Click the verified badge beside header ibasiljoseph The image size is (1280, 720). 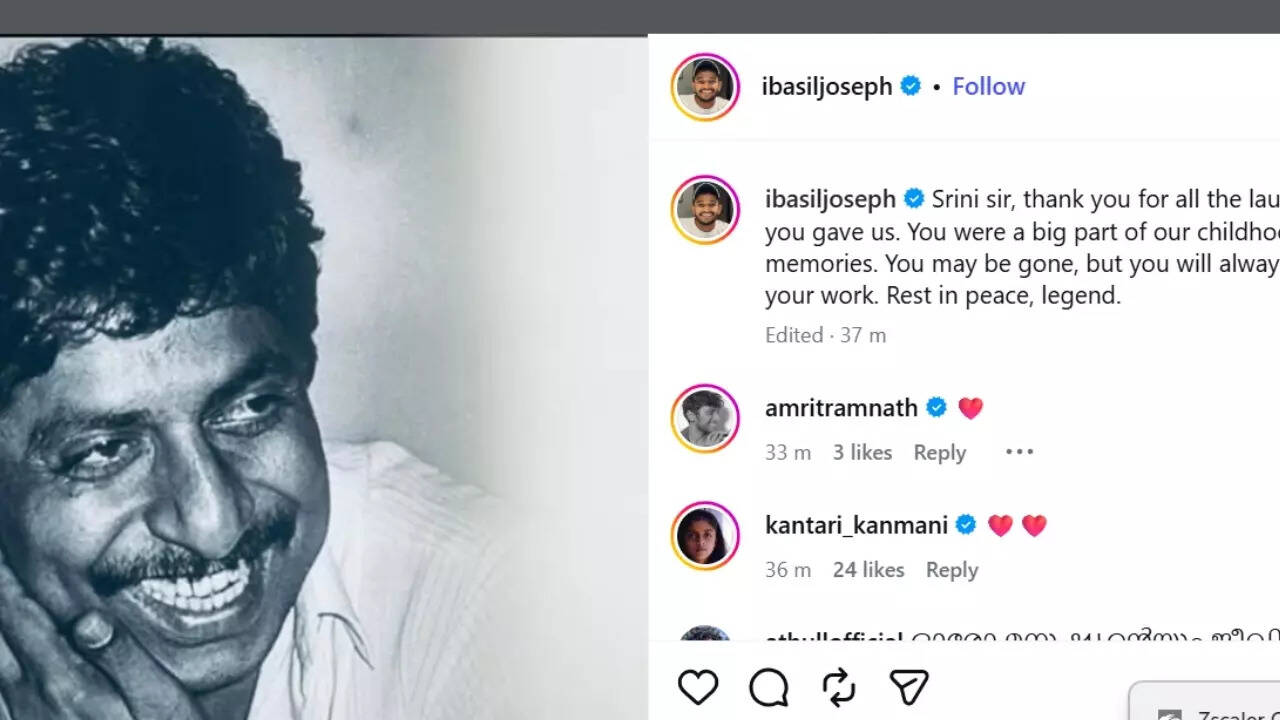tap(911, 87)
